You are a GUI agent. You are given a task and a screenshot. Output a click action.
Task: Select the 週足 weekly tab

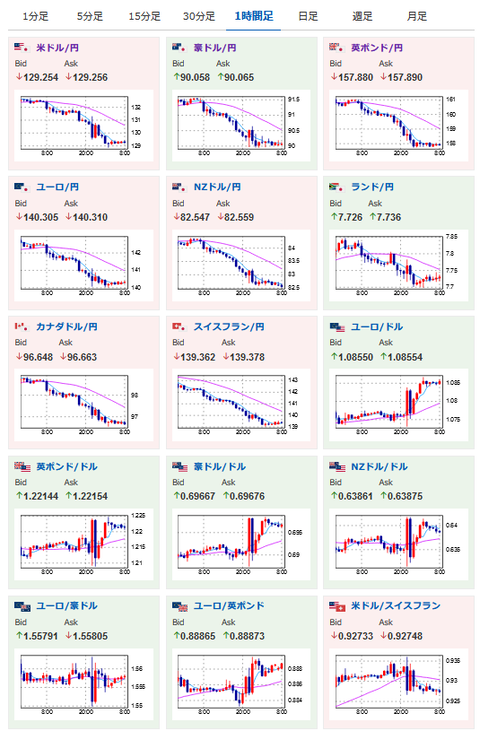click(363, 16)
